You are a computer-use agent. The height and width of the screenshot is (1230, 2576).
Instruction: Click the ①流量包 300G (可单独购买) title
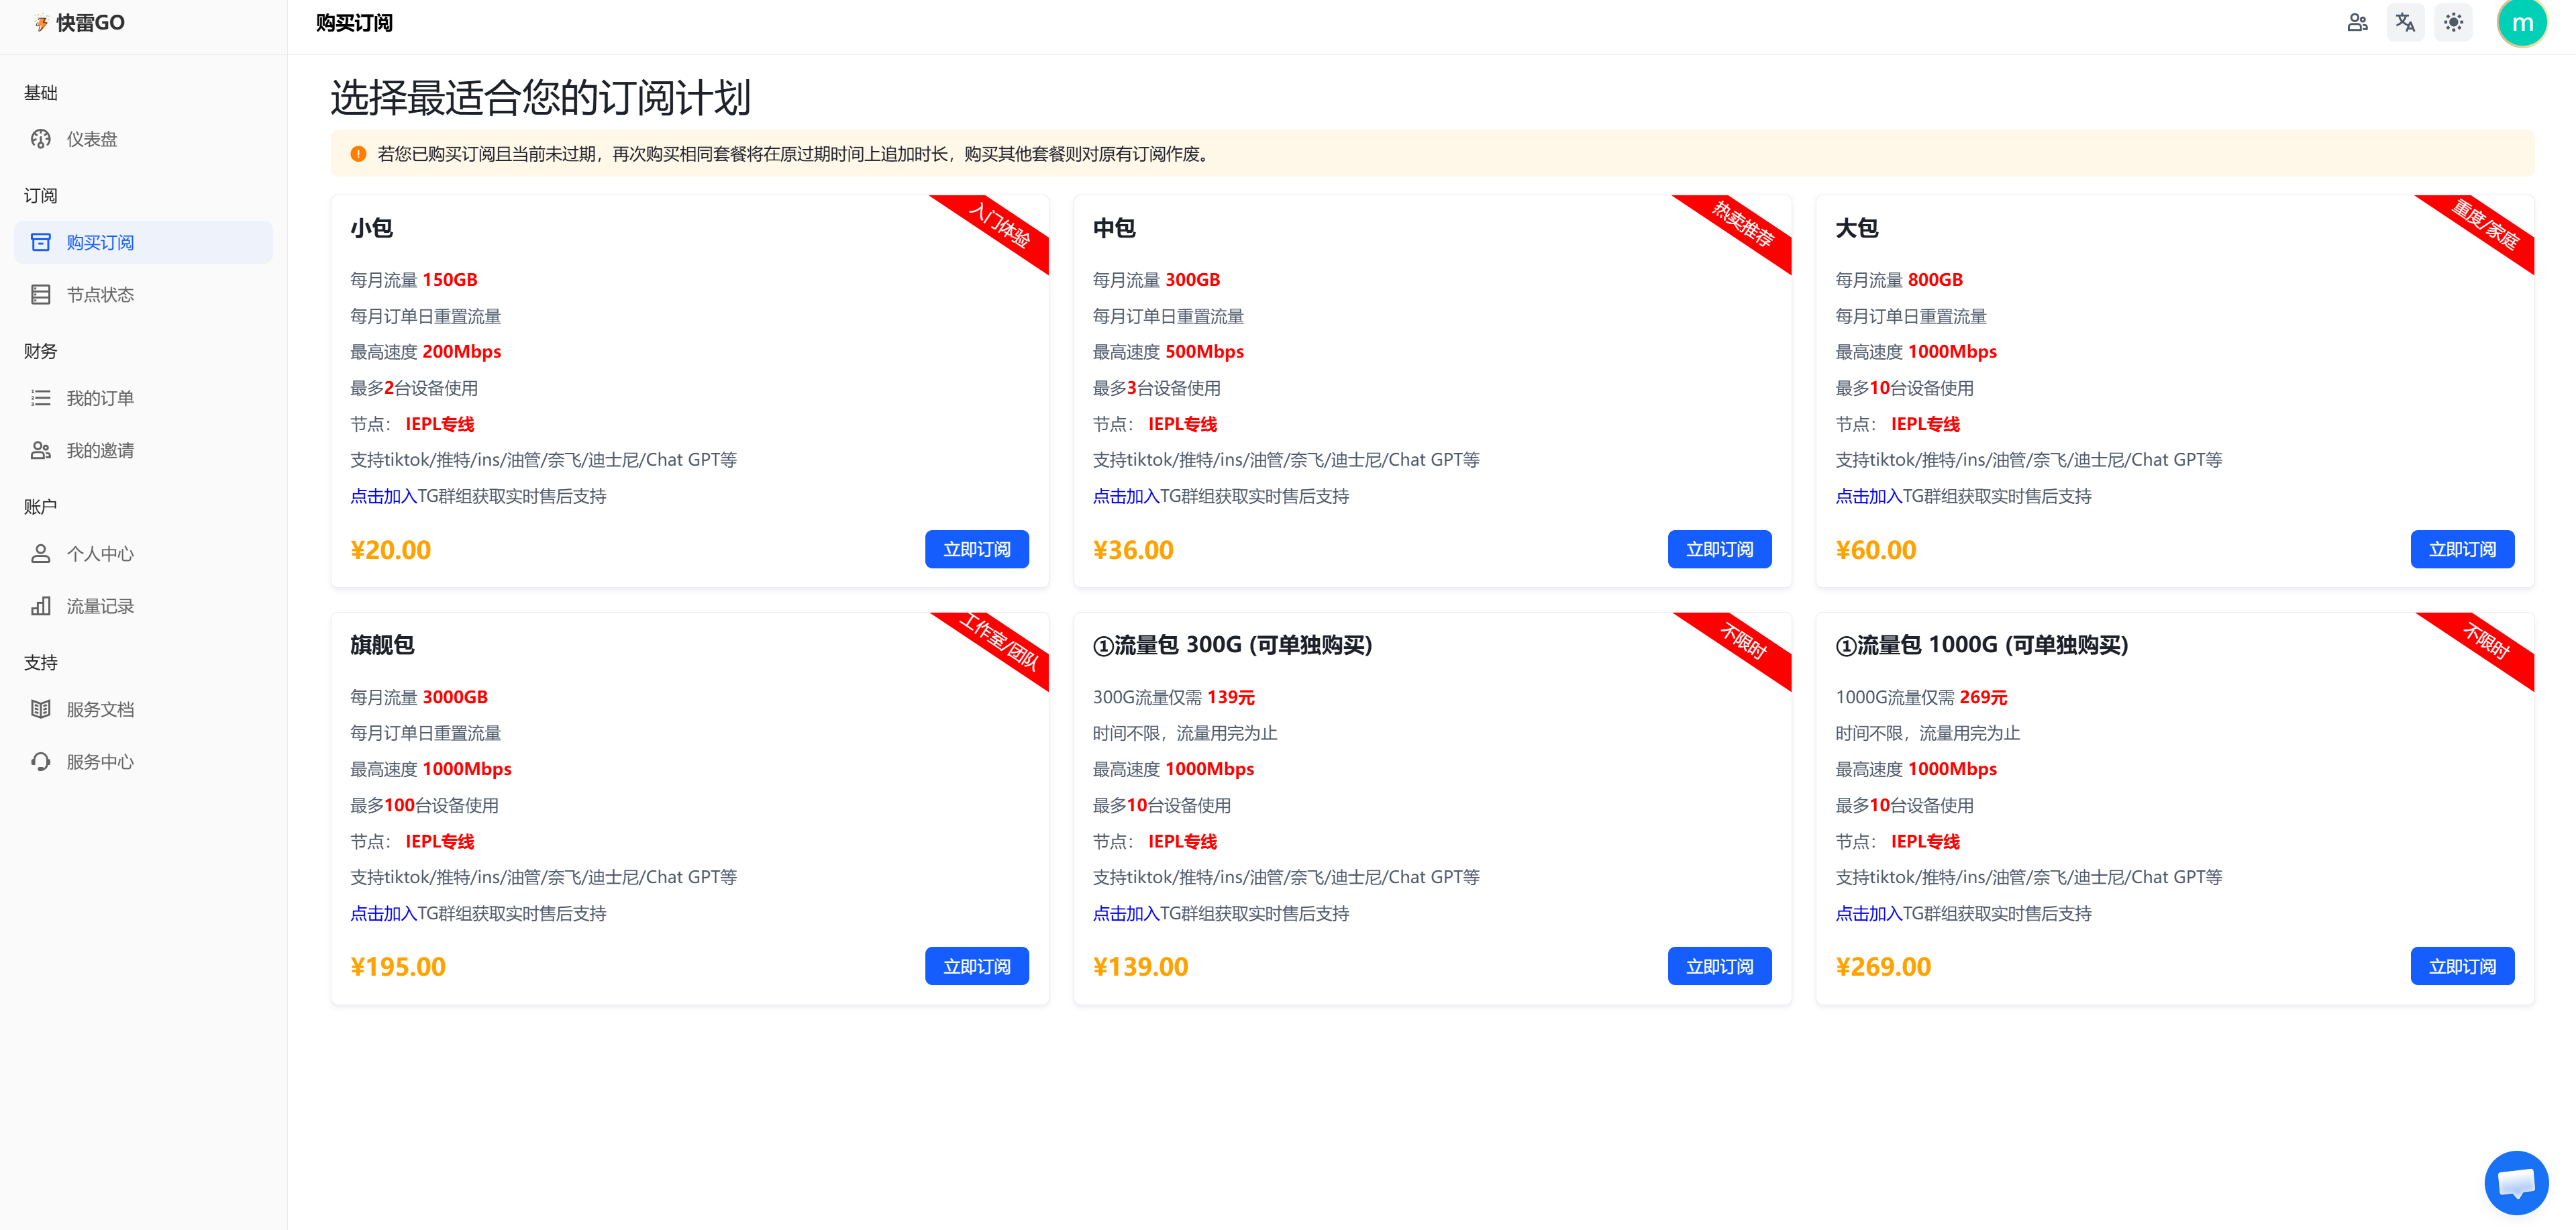1232,645
